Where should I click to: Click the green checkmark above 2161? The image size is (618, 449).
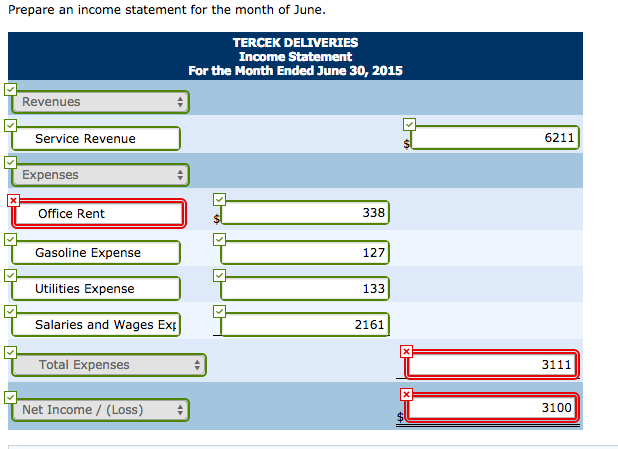pos(220,311)
